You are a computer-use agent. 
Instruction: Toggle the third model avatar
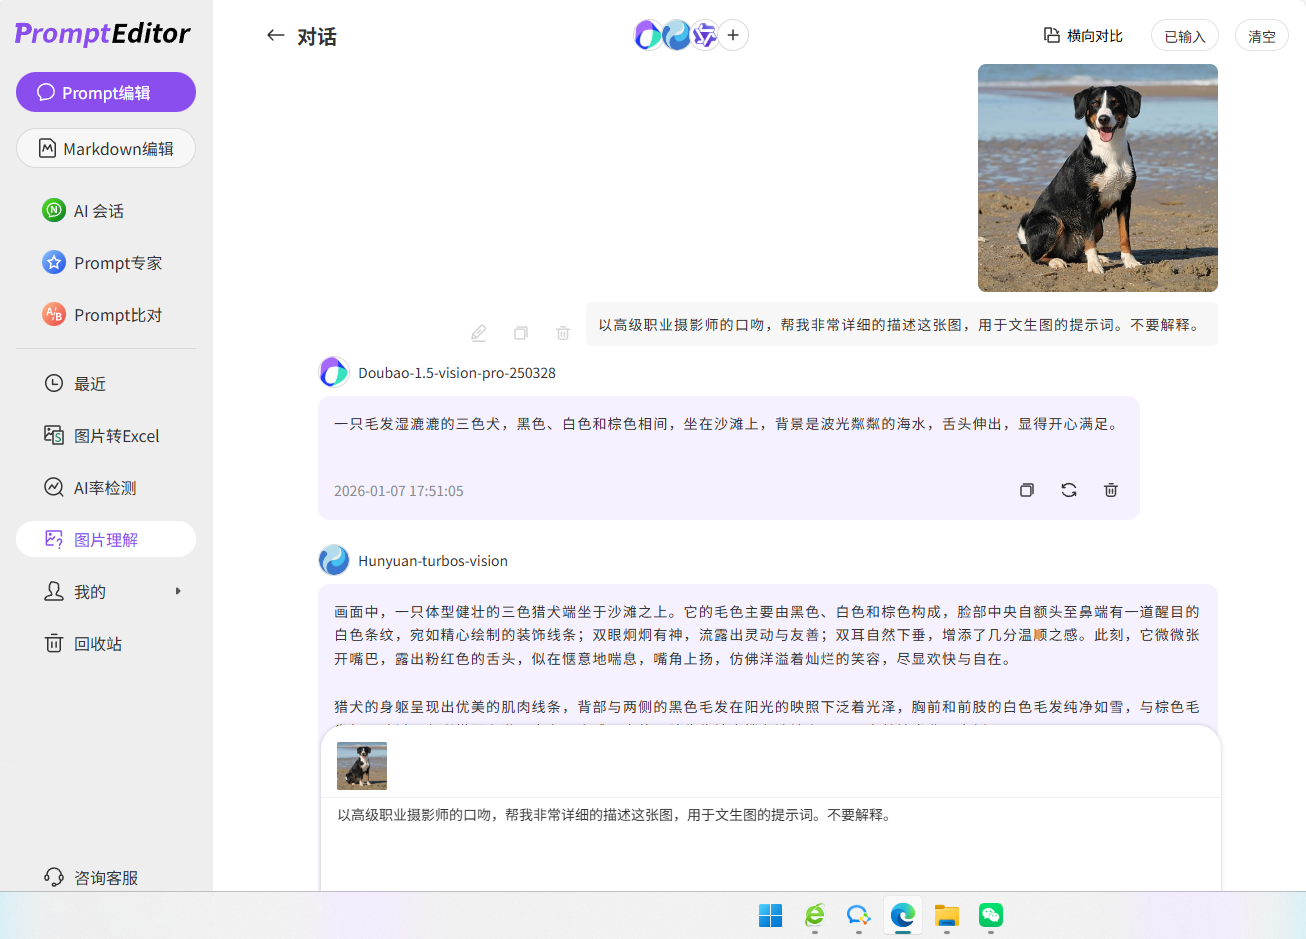(x=705, y=34)
